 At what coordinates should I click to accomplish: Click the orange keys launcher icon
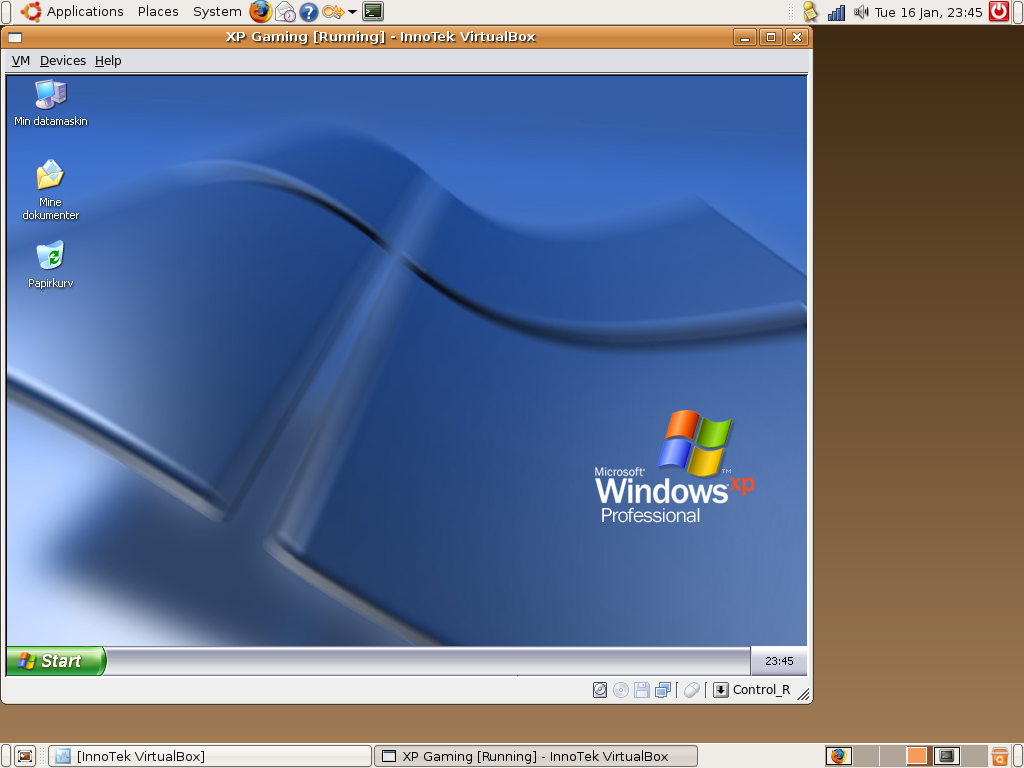(332, 12)
